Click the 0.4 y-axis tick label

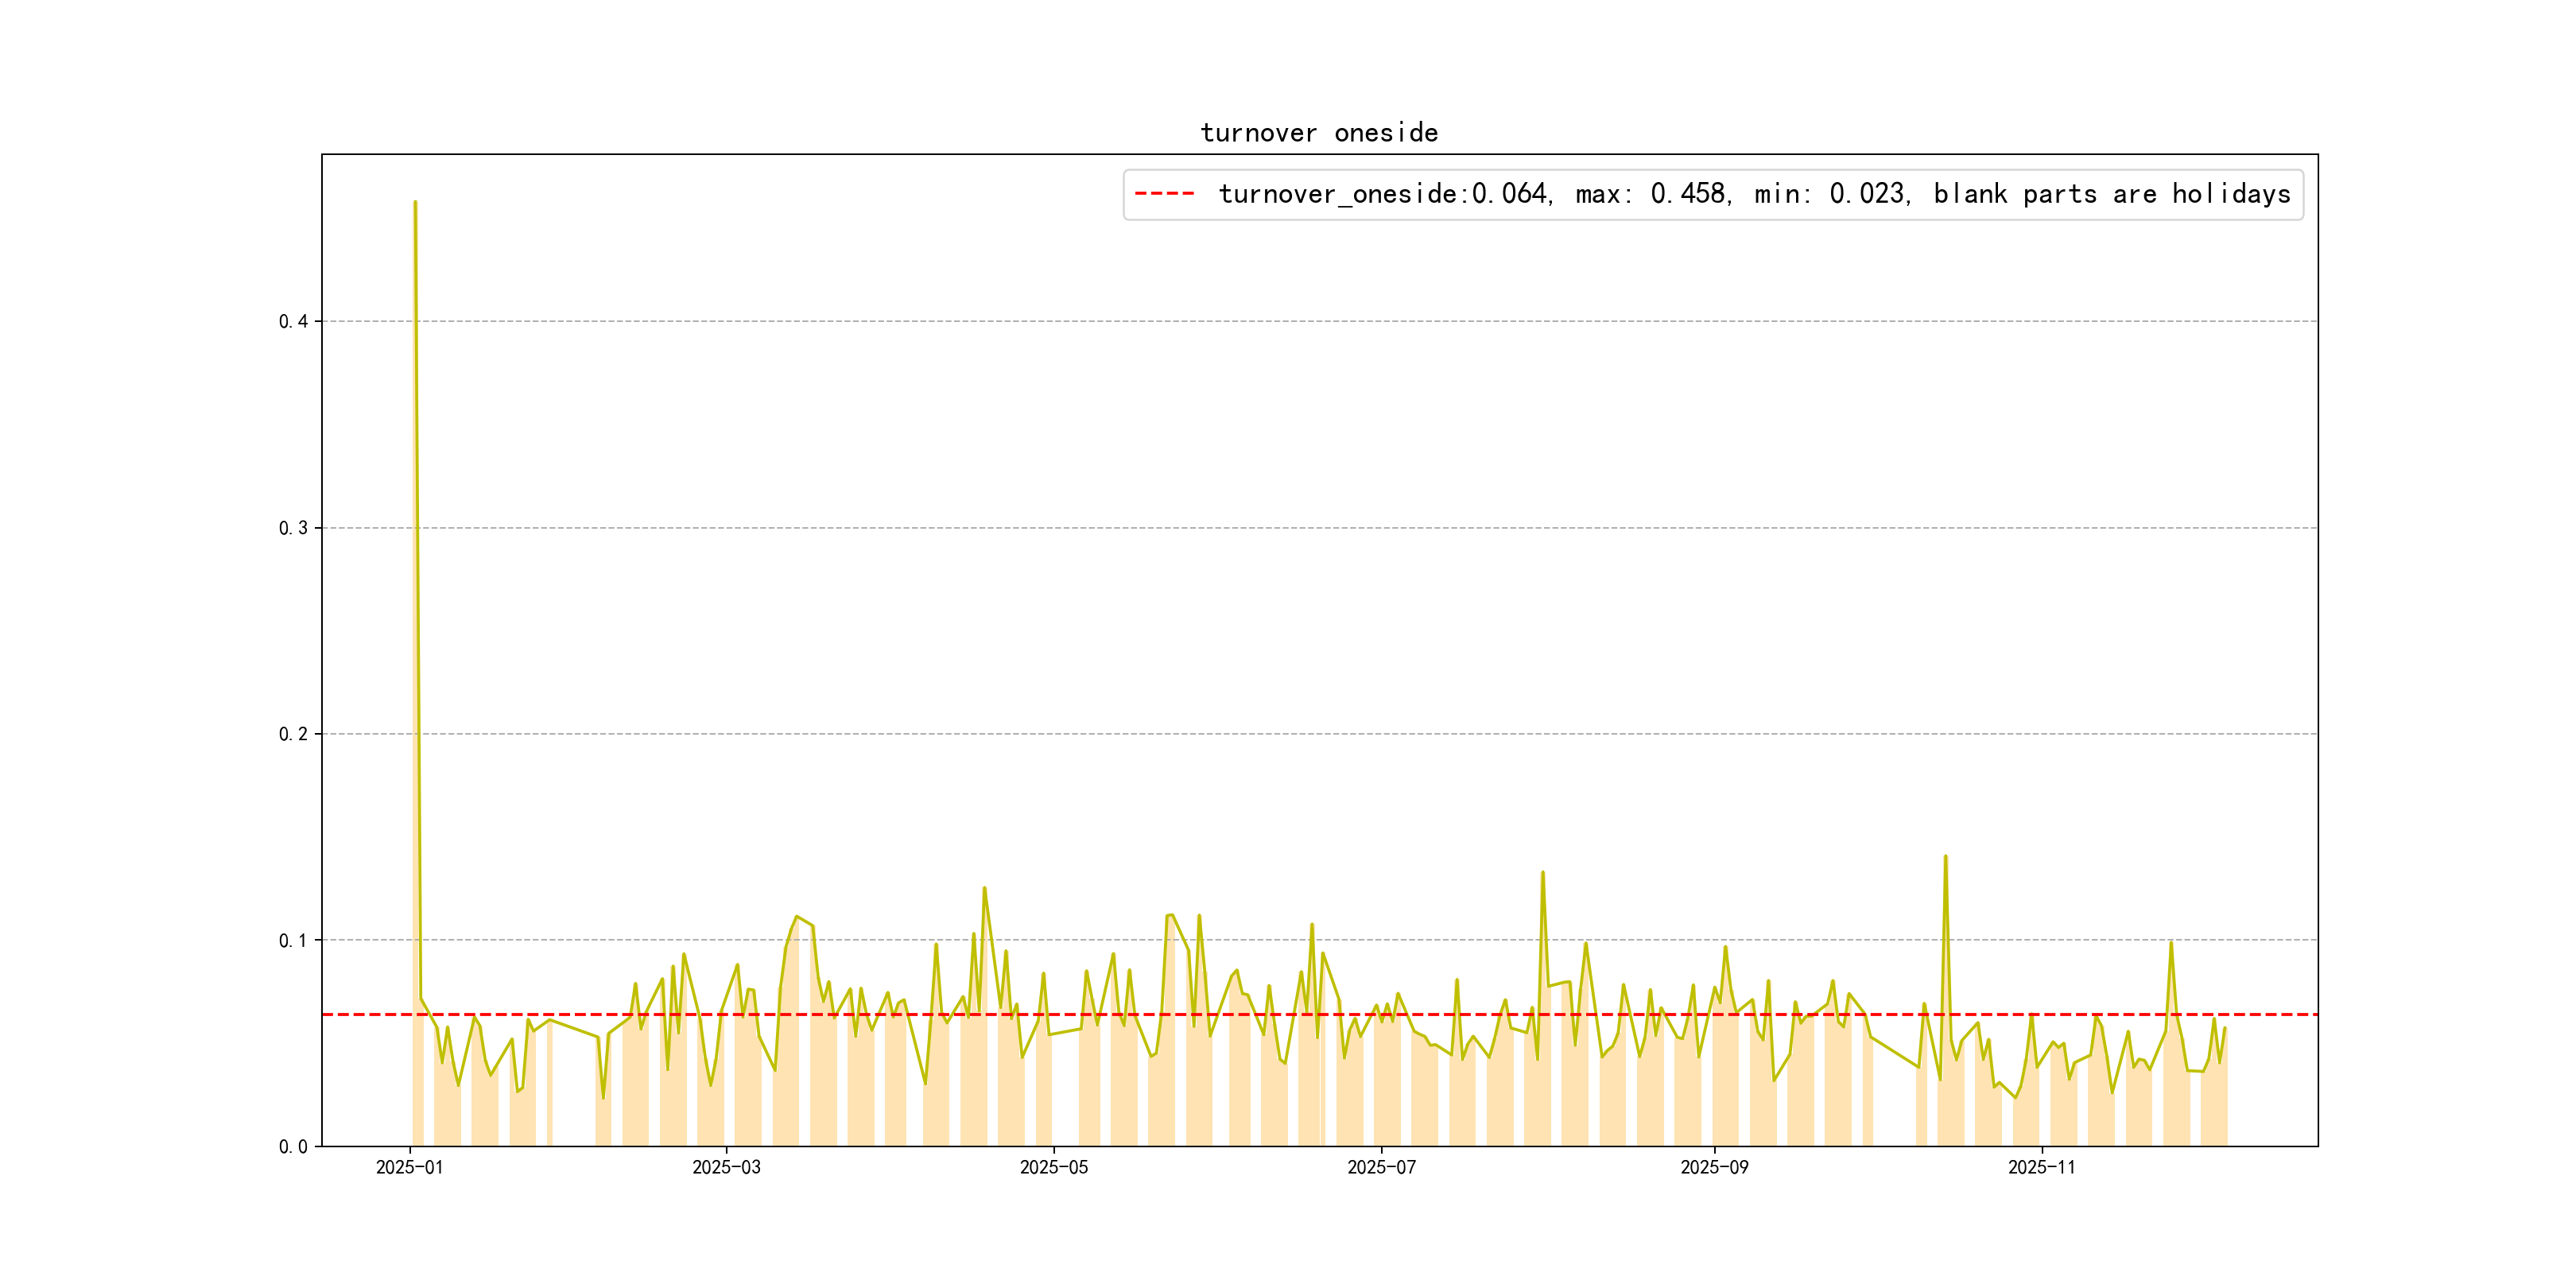click(293, 321)
